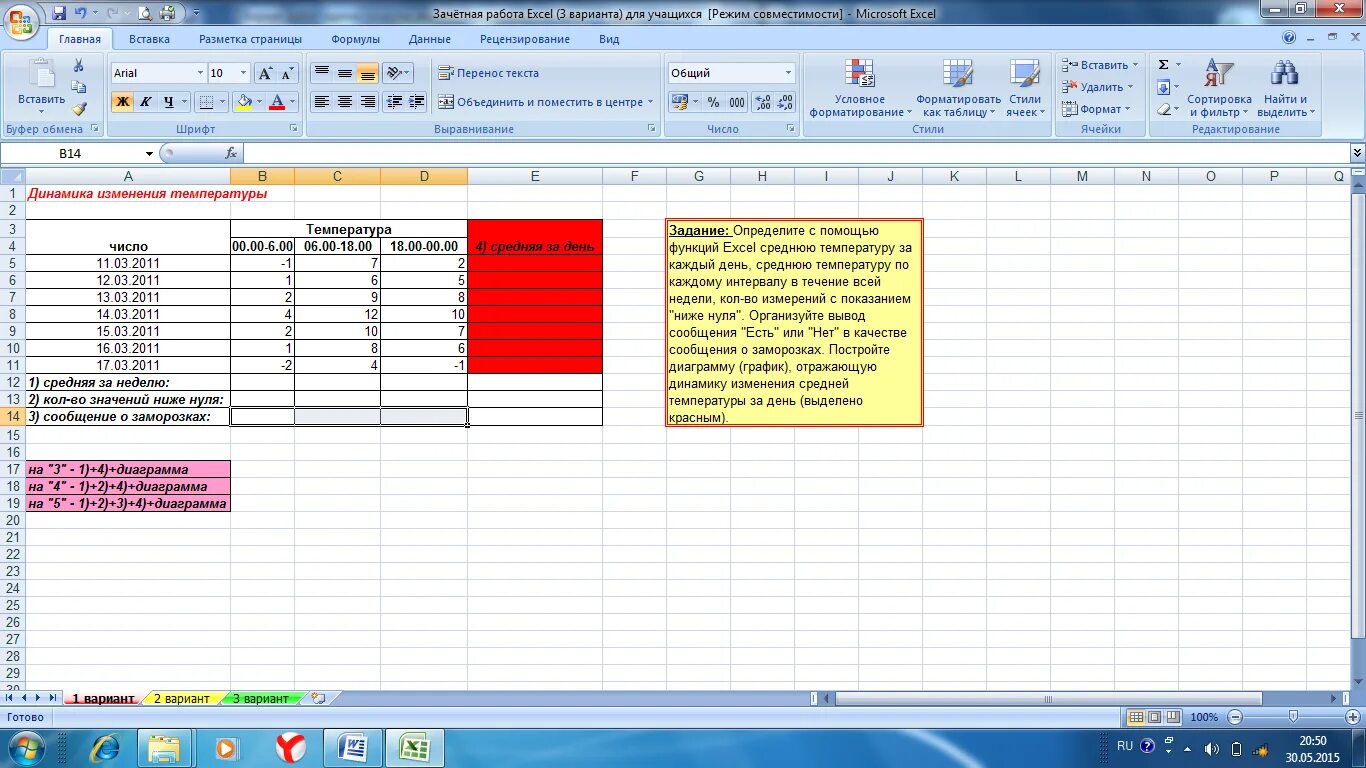
Task: Insert a new worksheet tab
Action: (x=318, y=698)
